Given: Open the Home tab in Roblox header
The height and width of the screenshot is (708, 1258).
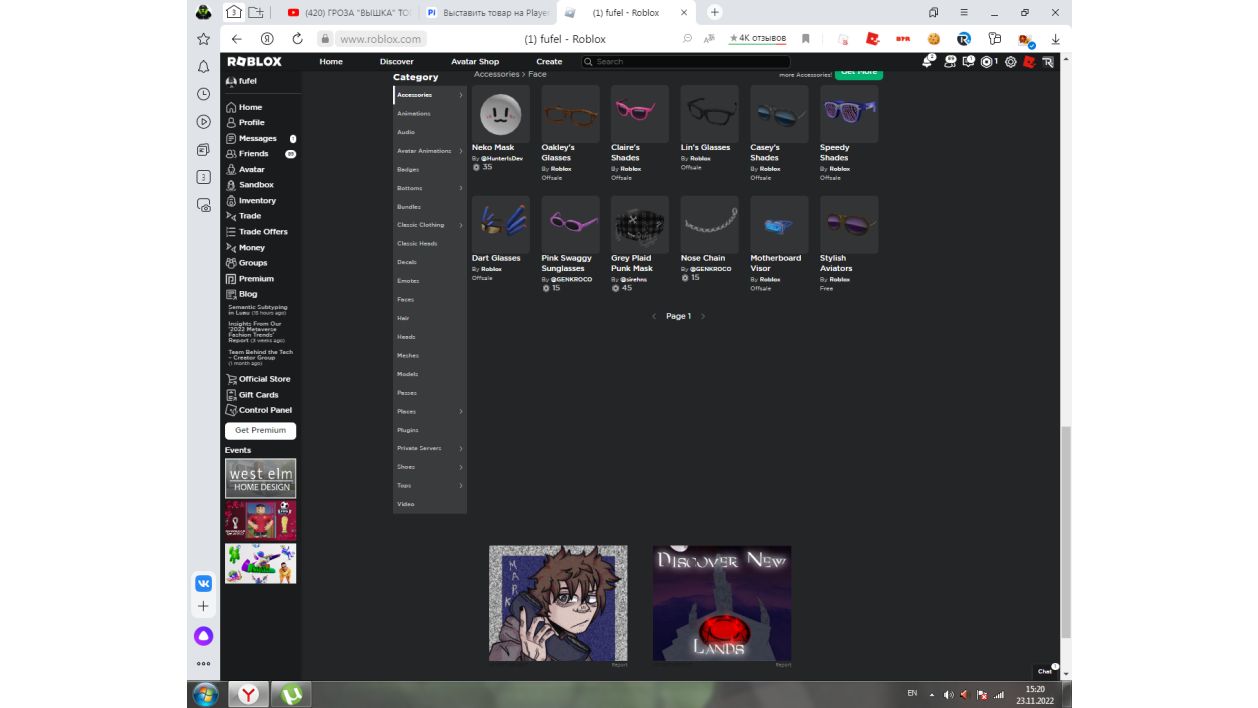Looking at the screenshot, I should click(331, 62).
